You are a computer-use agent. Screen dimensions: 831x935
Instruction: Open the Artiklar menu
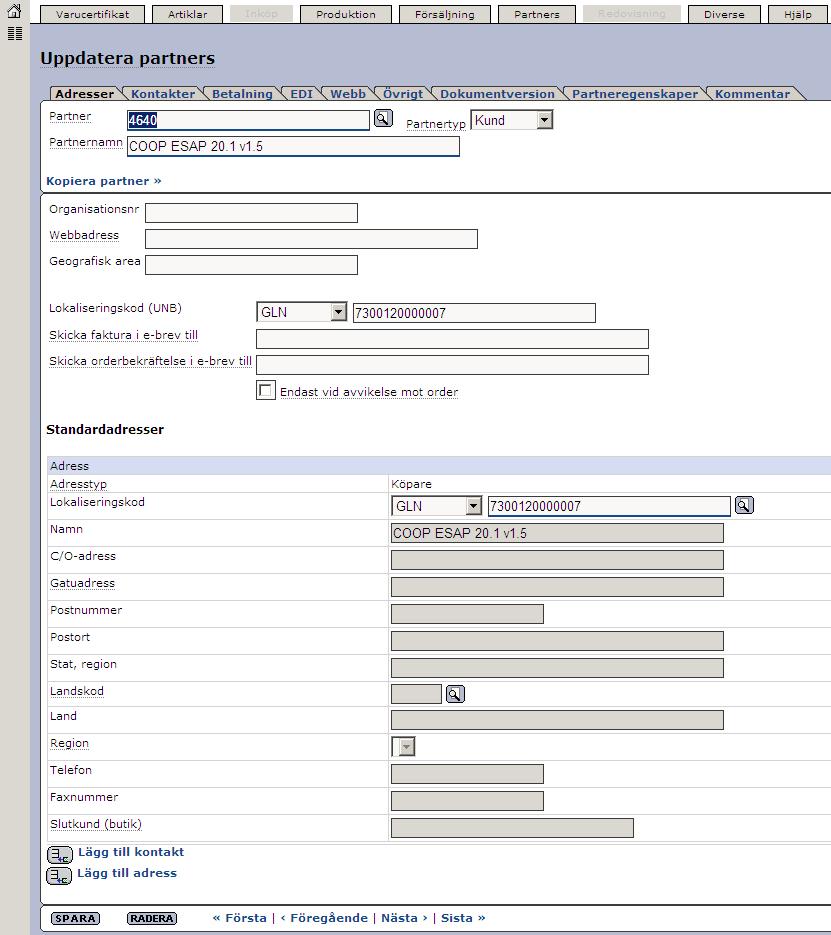click(188, 14)
